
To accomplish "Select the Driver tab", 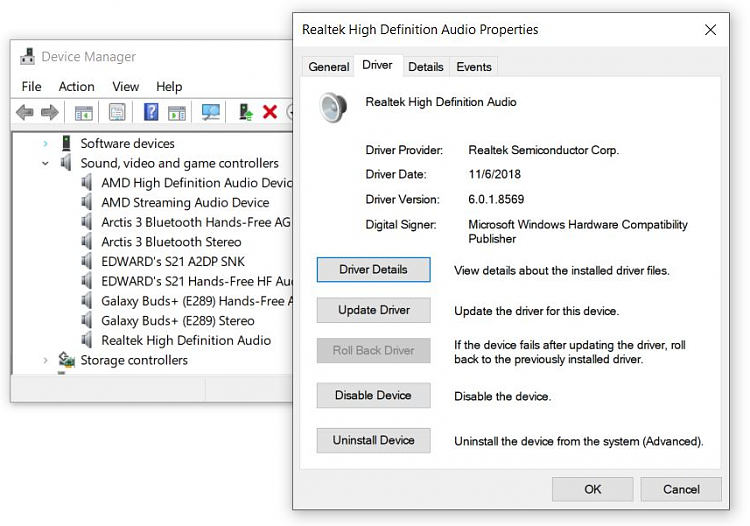I will click(377, 65).
